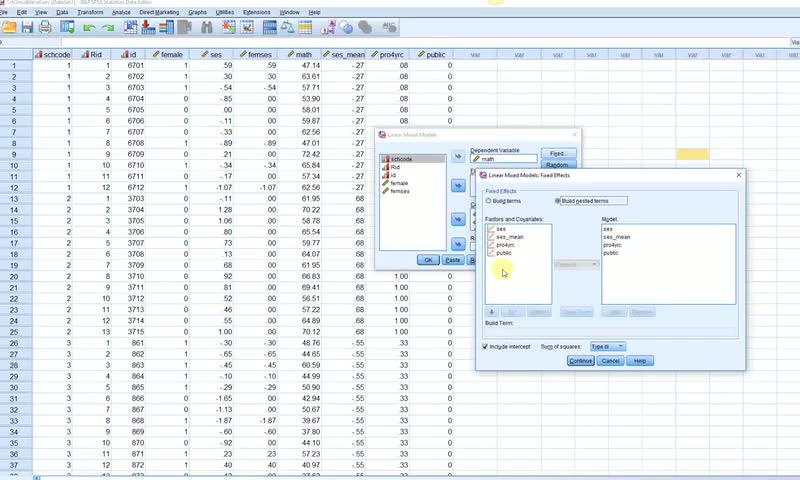Click the Insert cases toolbar icon
Viewport: 800px width, 480px height.
click(229, 27)
